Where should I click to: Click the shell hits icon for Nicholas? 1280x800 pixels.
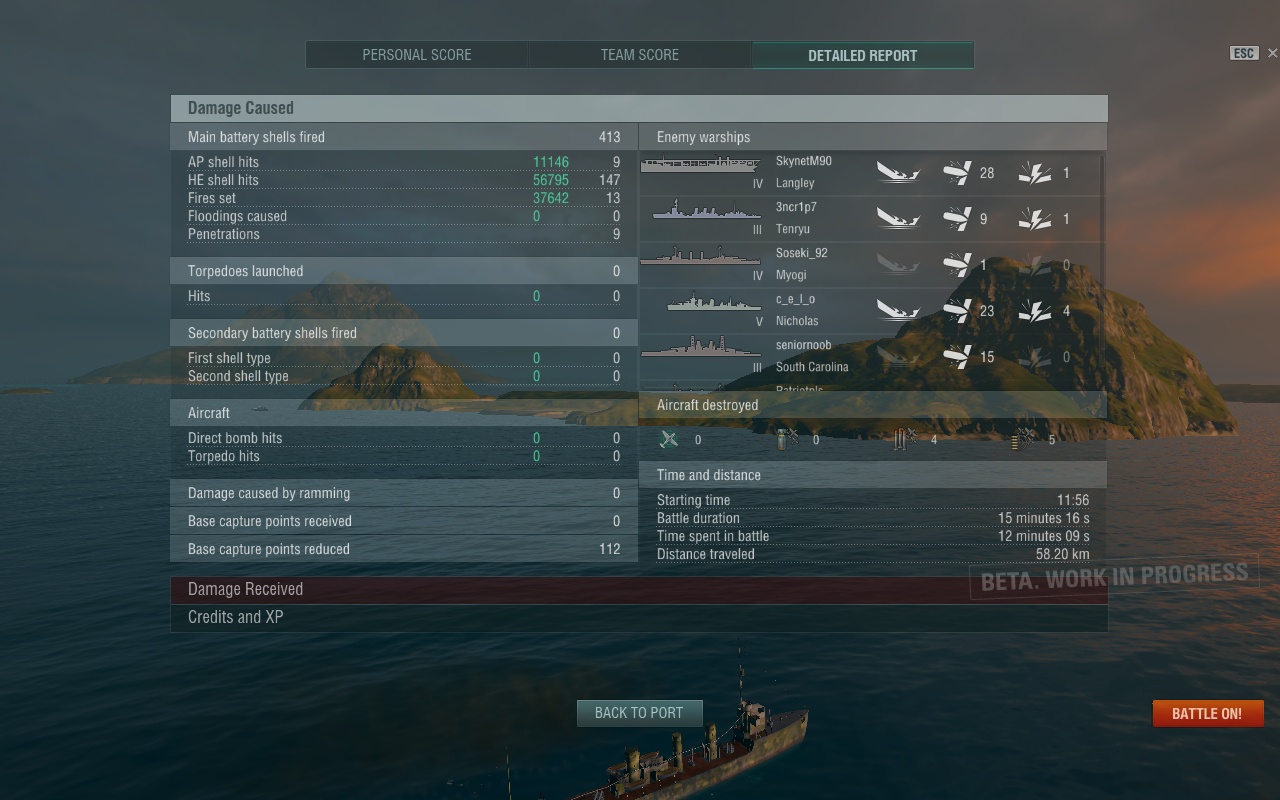957,310
